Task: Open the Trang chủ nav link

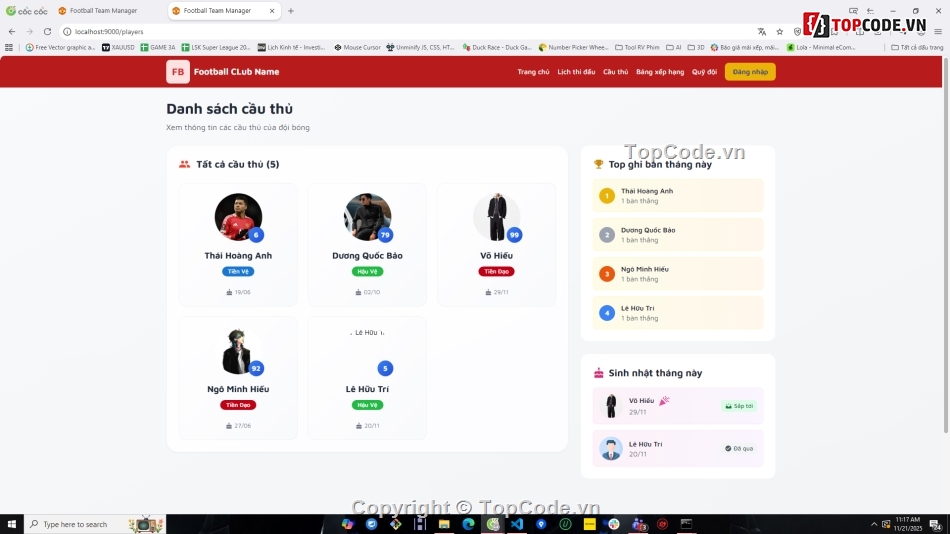Action: (x=533, y=72)
